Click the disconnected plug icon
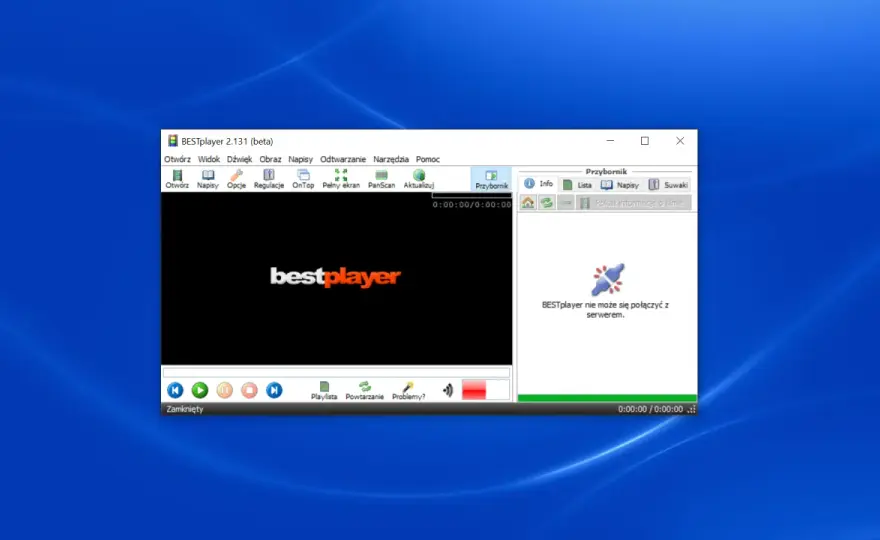 (607, 279)
